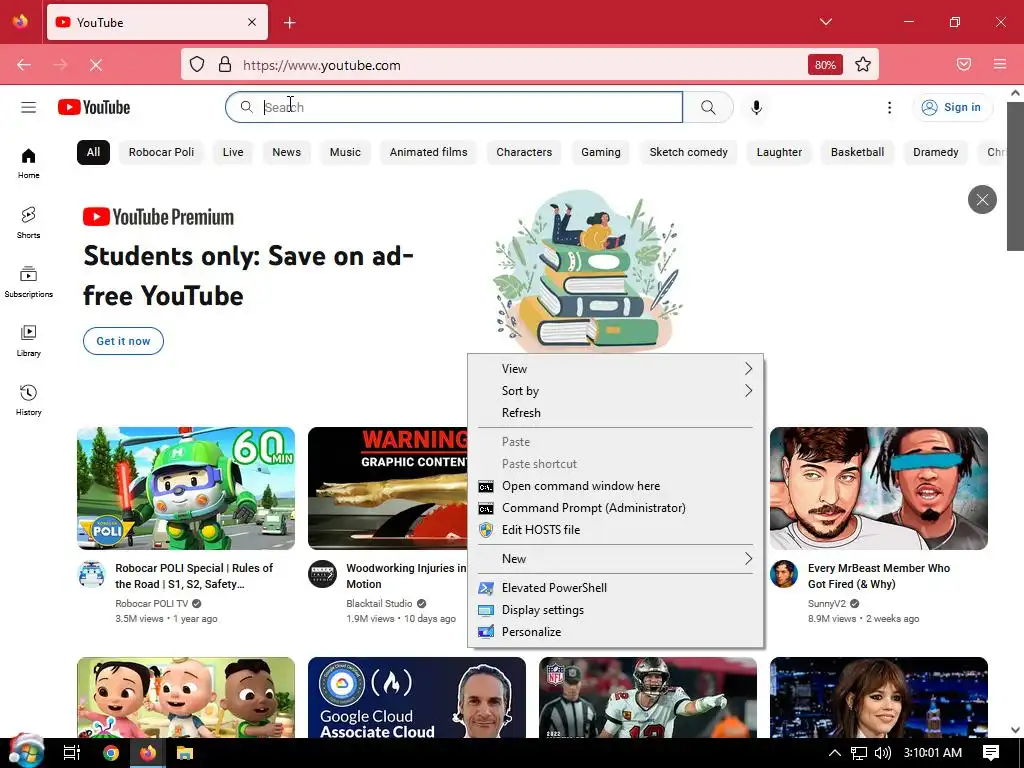Select the Basketball filter chip
Screen dimensions: 1024x768
[857, 152]
